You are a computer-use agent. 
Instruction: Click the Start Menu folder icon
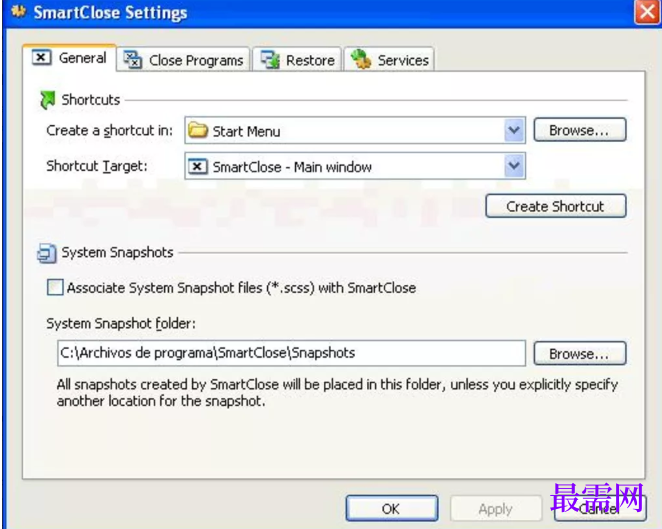(198, 130)
